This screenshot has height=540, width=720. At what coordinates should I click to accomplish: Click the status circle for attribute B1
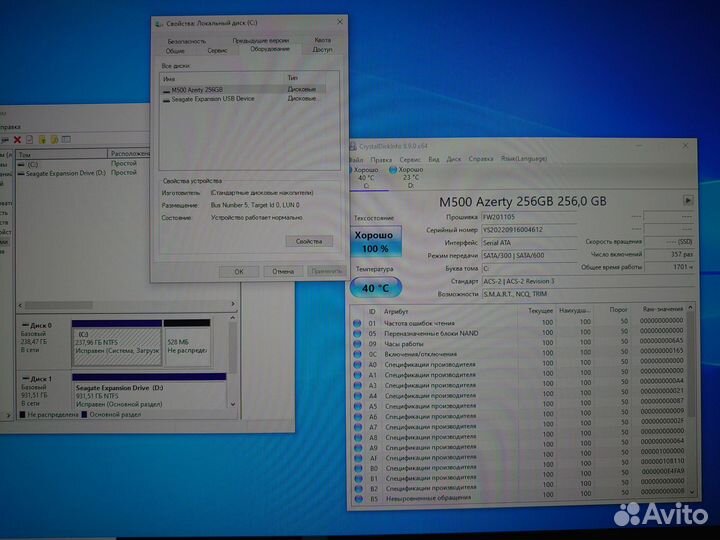point(359,478)
